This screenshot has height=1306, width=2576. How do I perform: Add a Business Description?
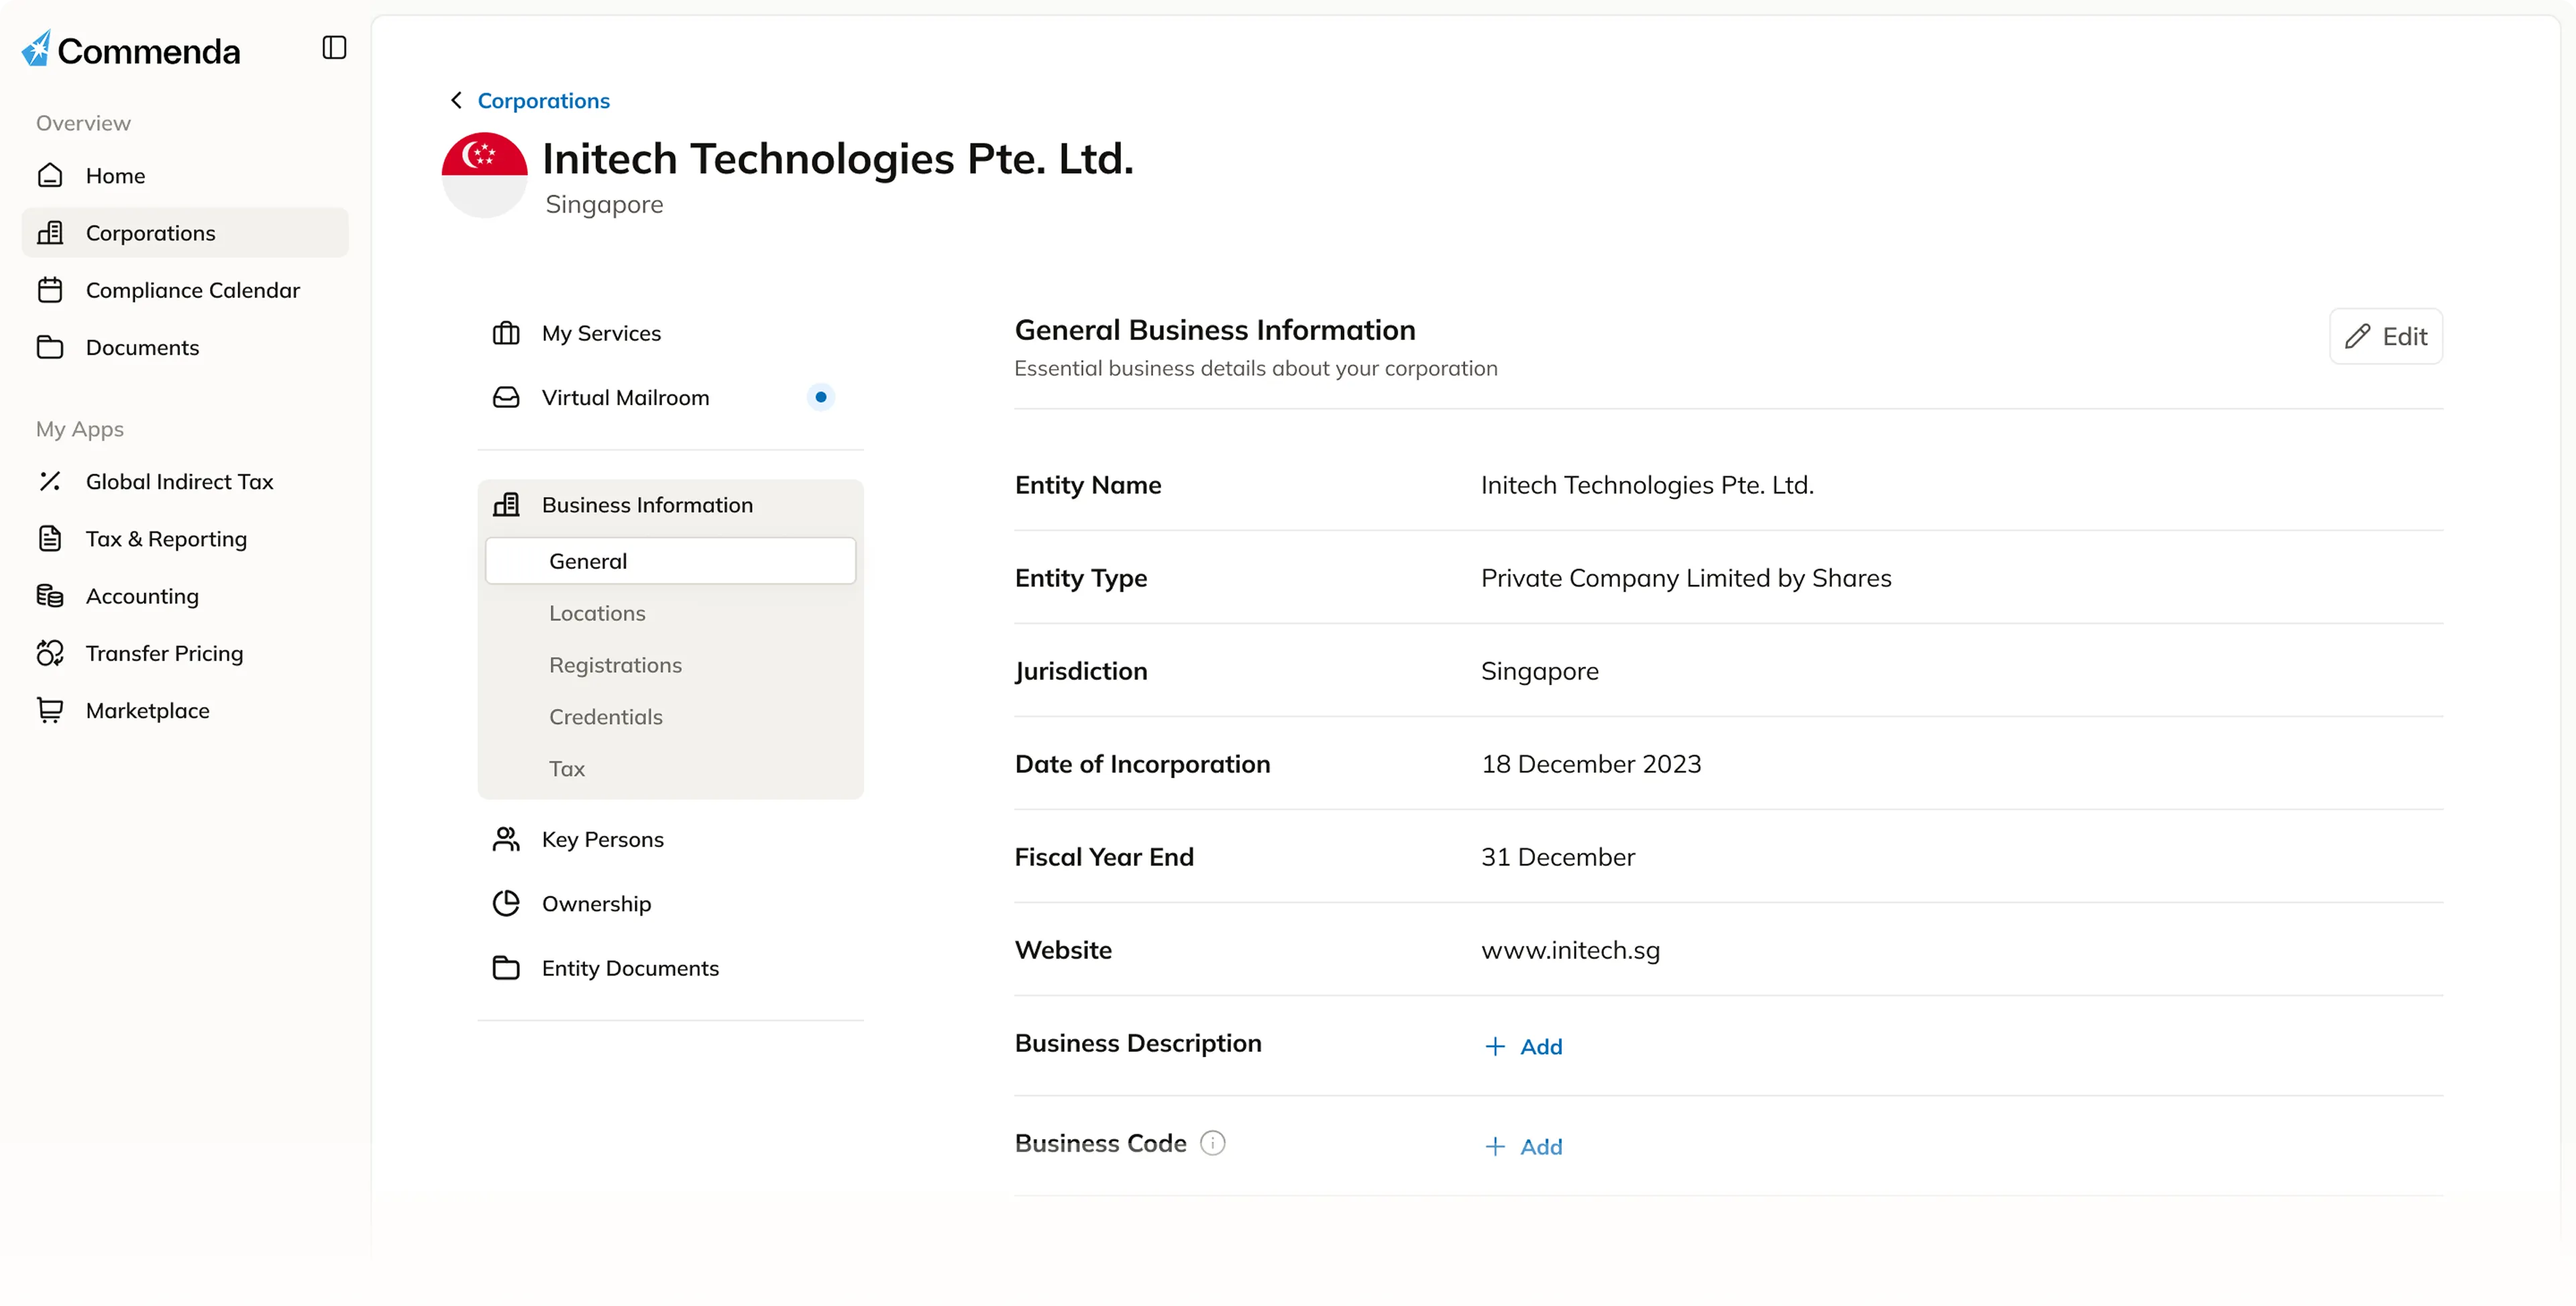(1523, 1046)
